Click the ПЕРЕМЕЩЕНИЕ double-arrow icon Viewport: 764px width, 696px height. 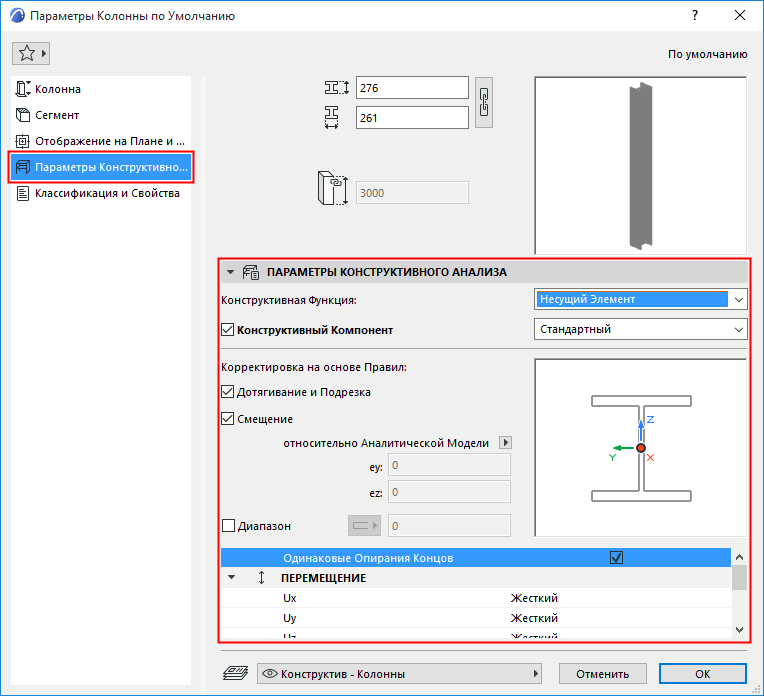tap(262, 578)
